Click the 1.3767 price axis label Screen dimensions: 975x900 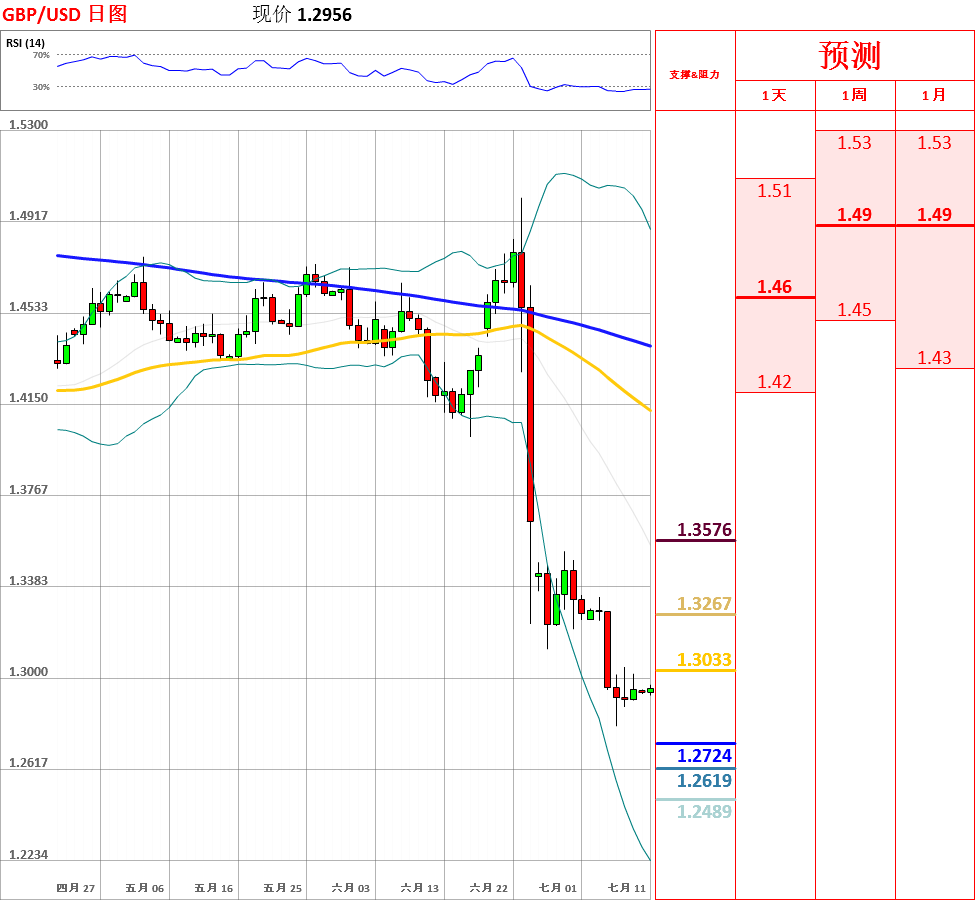click(x=29, y=489)
